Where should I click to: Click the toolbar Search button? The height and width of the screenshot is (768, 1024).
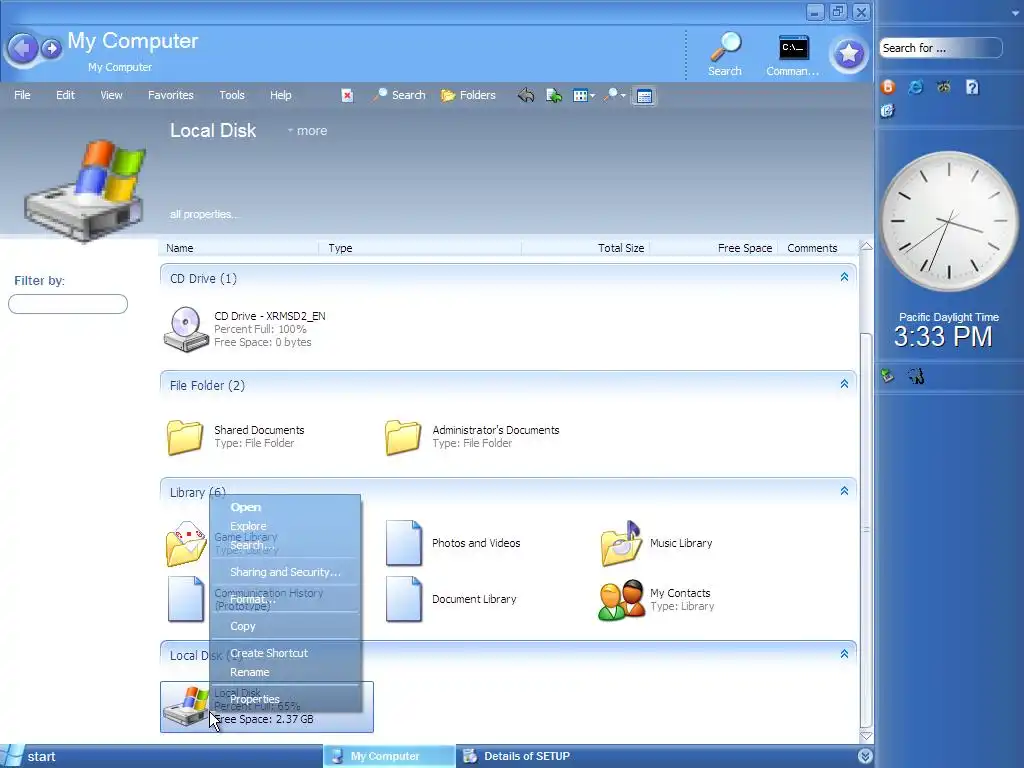(398, 95)
